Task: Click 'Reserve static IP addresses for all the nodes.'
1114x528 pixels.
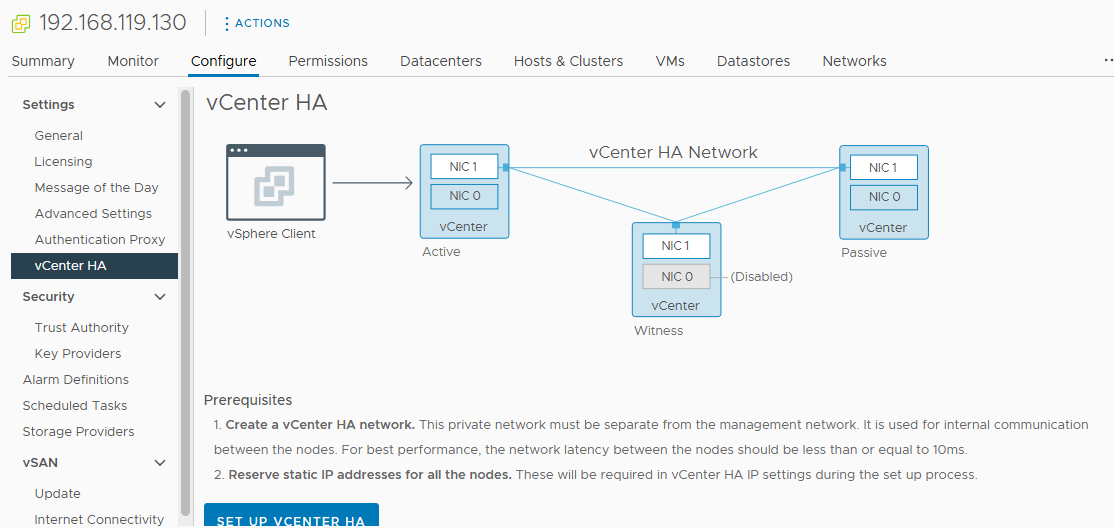Action: [x=370, y=475]
